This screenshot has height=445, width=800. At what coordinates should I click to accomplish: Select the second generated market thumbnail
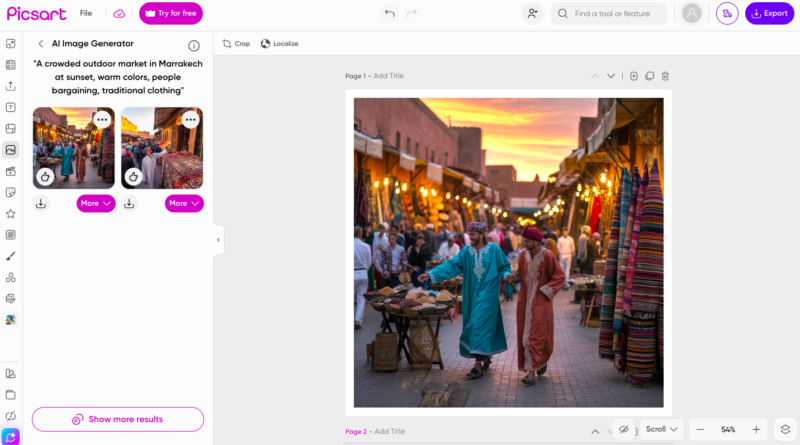162,147
